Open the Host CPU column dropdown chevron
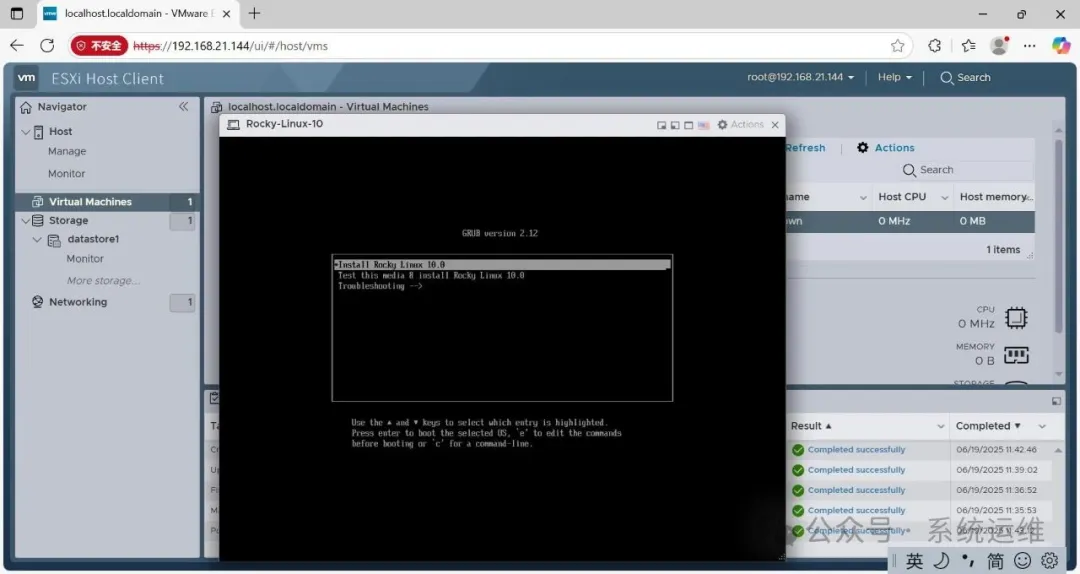1080x574 pixels. coord(944,198)
